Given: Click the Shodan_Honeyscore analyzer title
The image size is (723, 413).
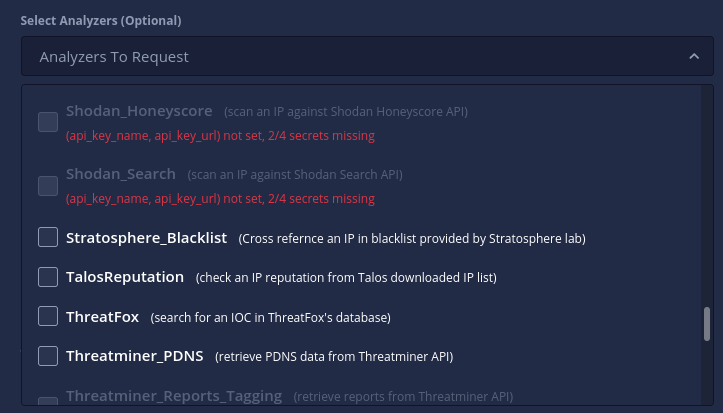Looking at the screenshot, I should click(139, 111).
